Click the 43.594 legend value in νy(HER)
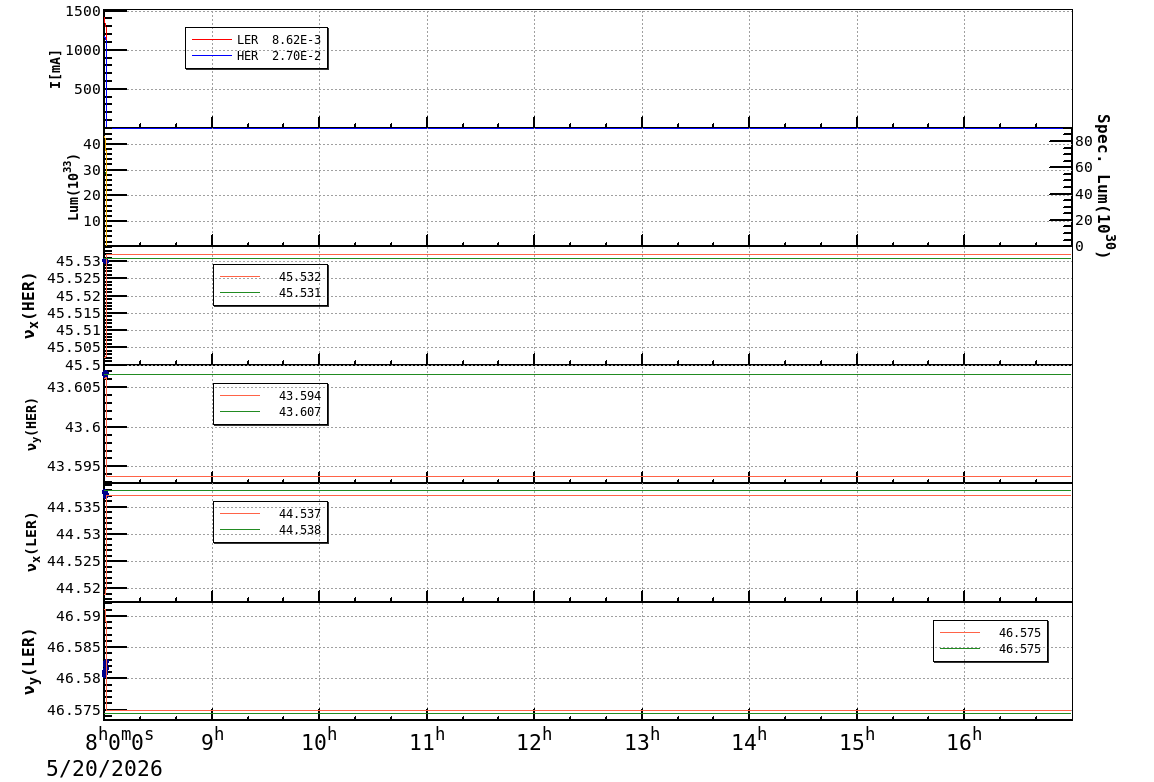1154x782 pixels. [300, 396]
